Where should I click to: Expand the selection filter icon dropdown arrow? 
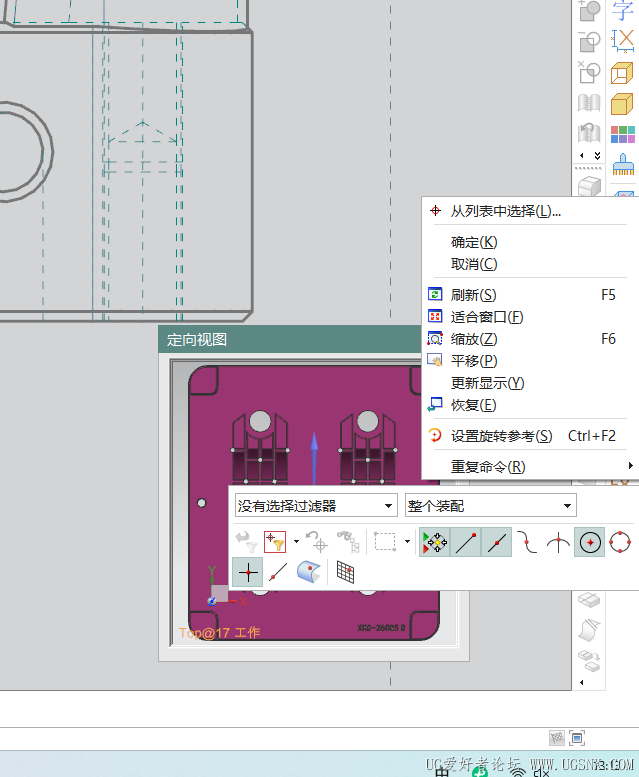(x=296, y=542)
